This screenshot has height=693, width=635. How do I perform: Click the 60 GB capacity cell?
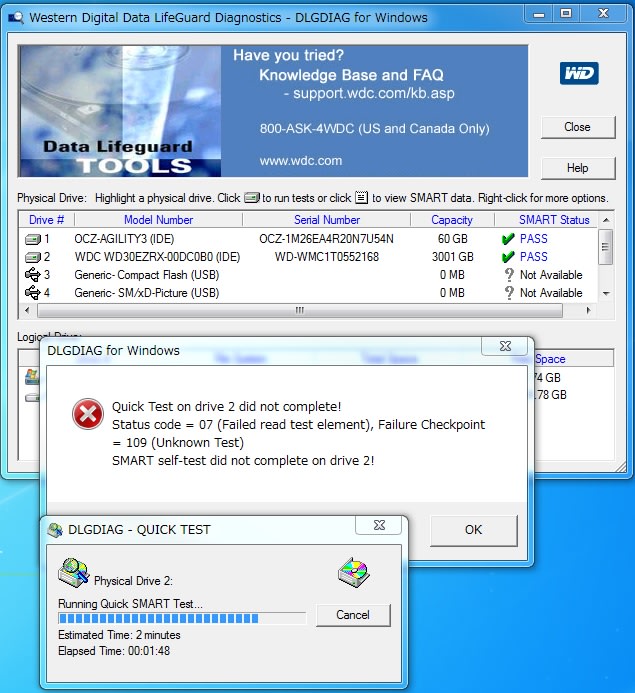(x=452, y=239)
